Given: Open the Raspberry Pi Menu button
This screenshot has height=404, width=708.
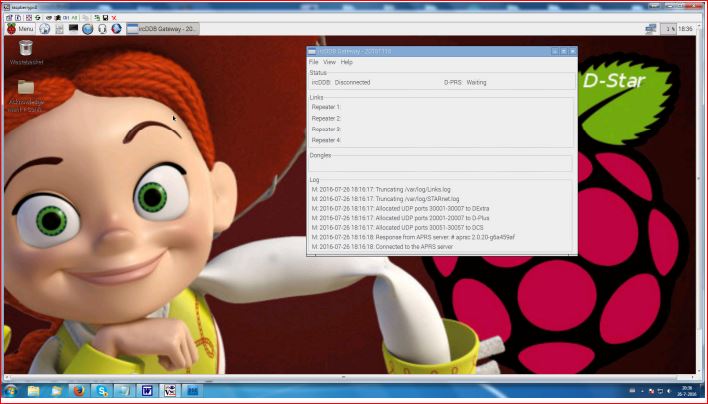Looking at the screenshot, I should point(20,29).
